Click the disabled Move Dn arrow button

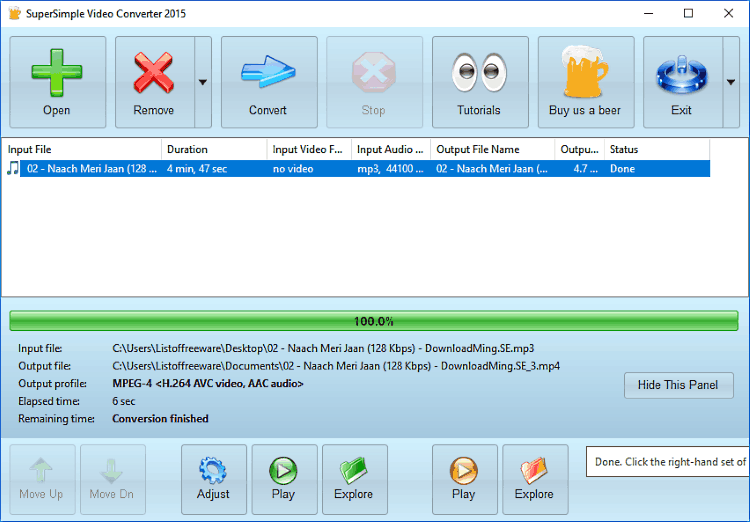(112, 479)
